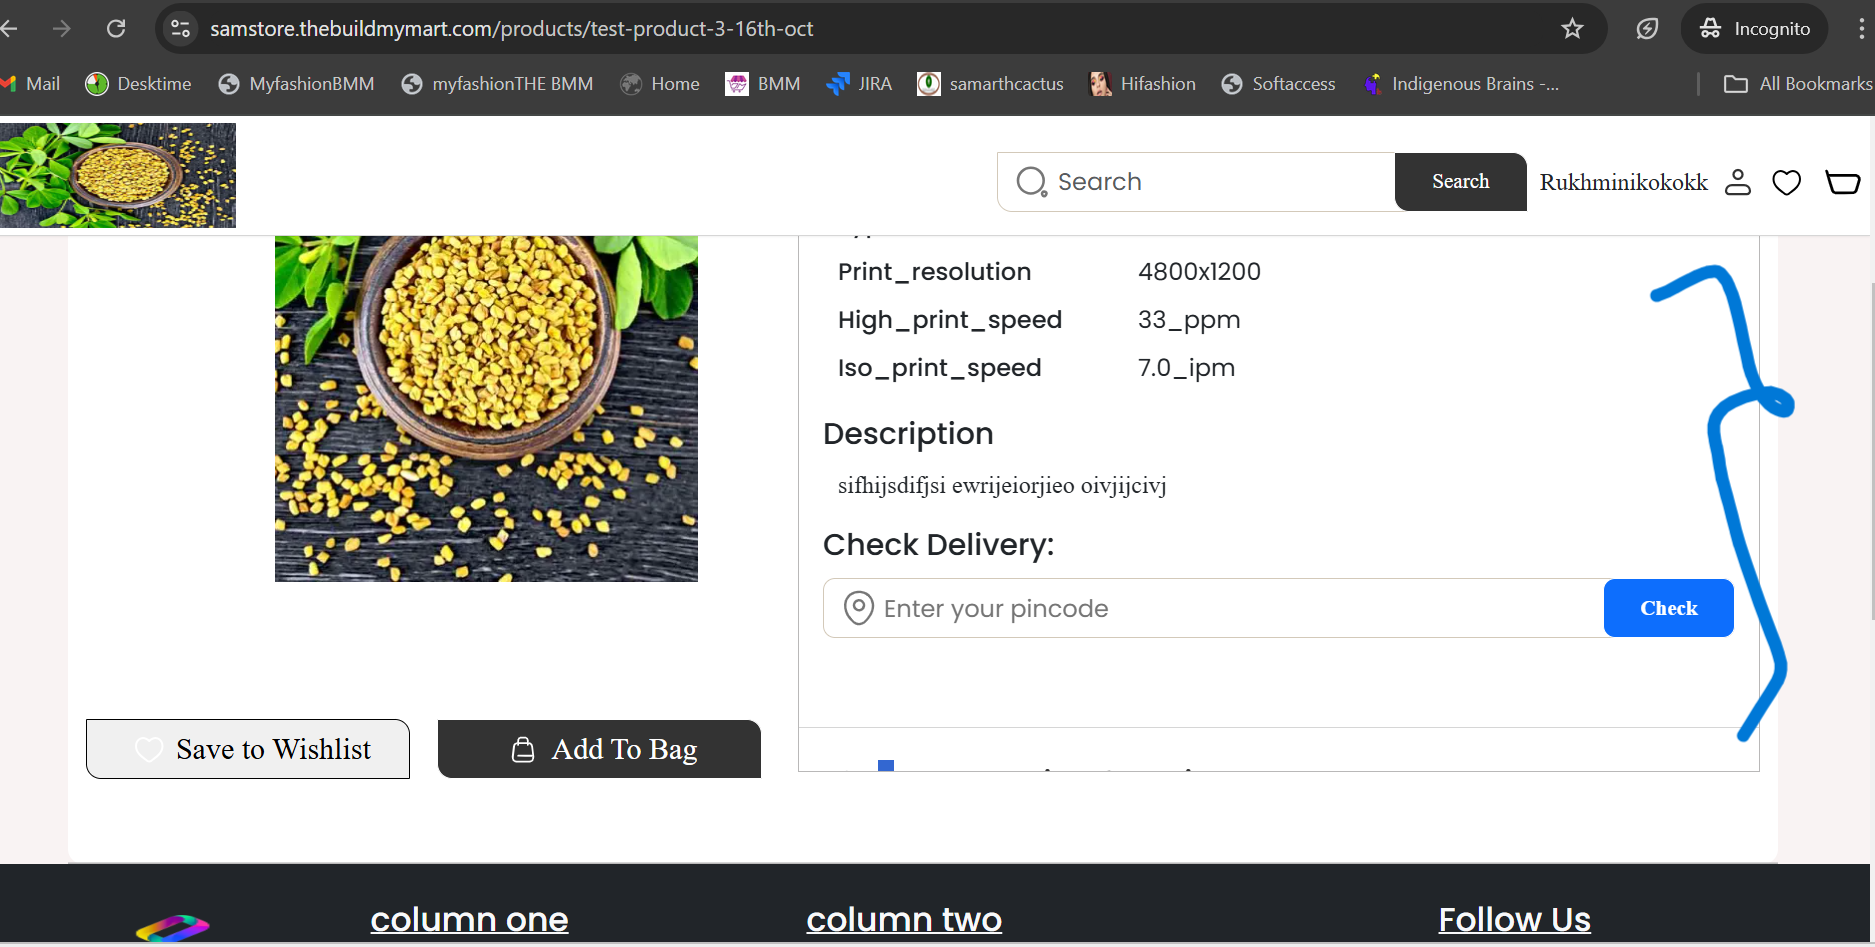Image resolution: width=1875 pixels, height=947 pixels.
Task: Click the fenugreek seeds product image
Action: tap(486, 408)
